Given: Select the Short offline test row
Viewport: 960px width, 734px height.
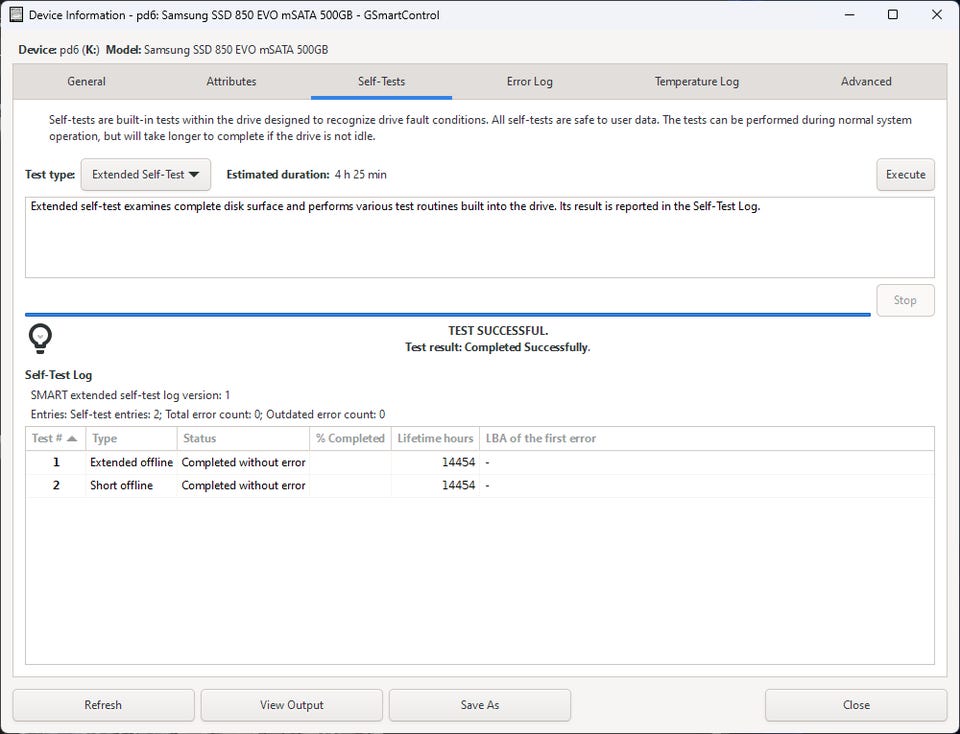Looking at the screenshot, I should click(x=480, y=485).
